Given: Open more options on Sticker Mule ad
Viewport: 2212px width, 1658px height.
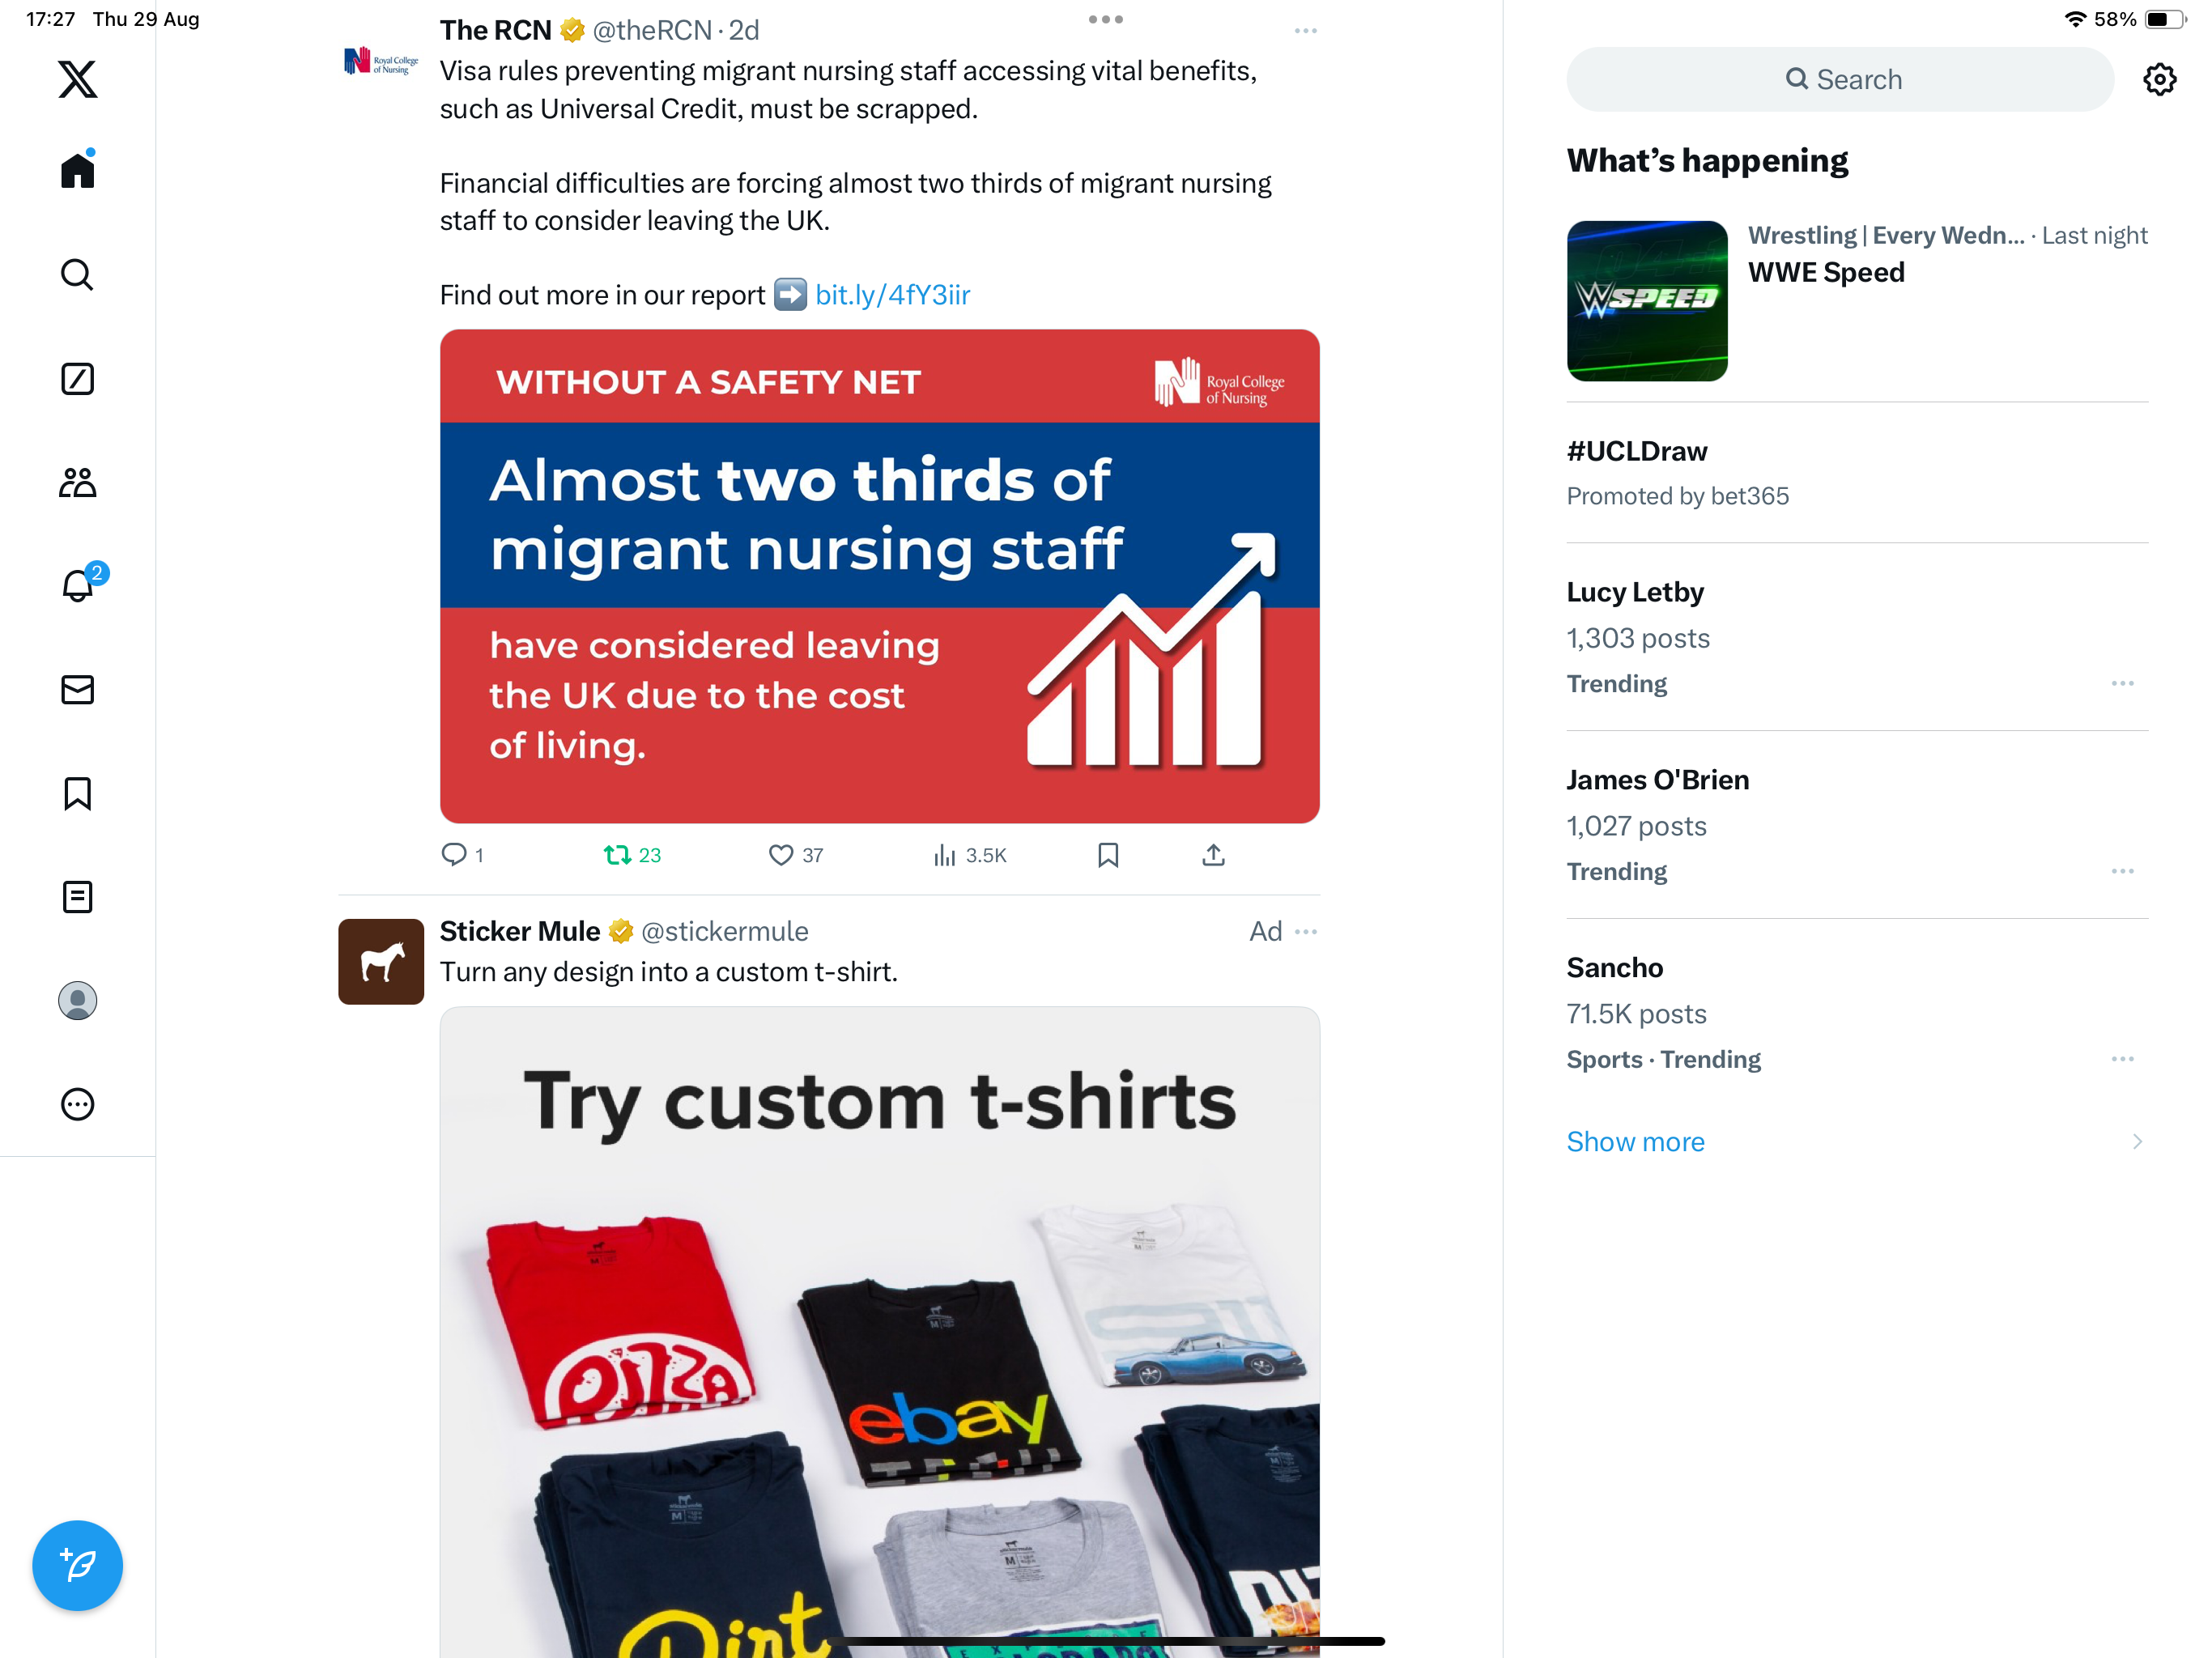Looking at the screenshot, I should click(x=1305, y=931).
